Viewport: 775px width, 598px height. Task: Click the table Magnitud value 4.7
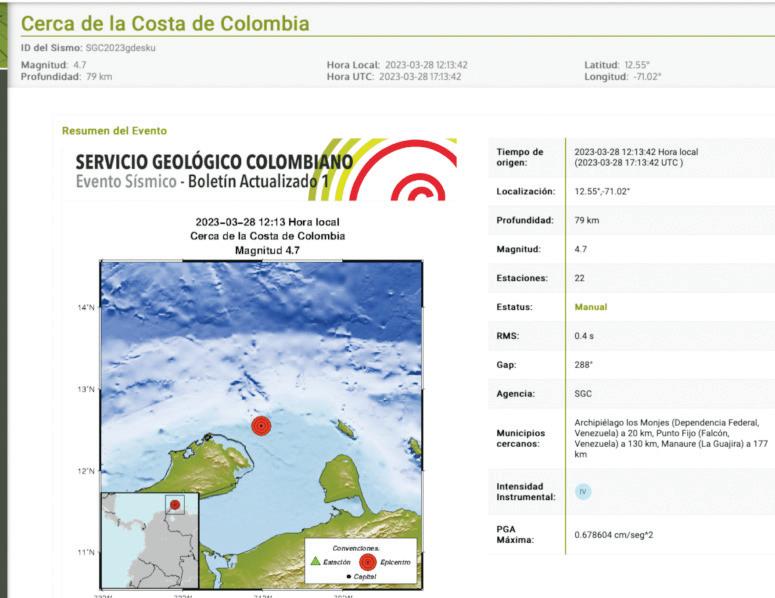[581, 249]
